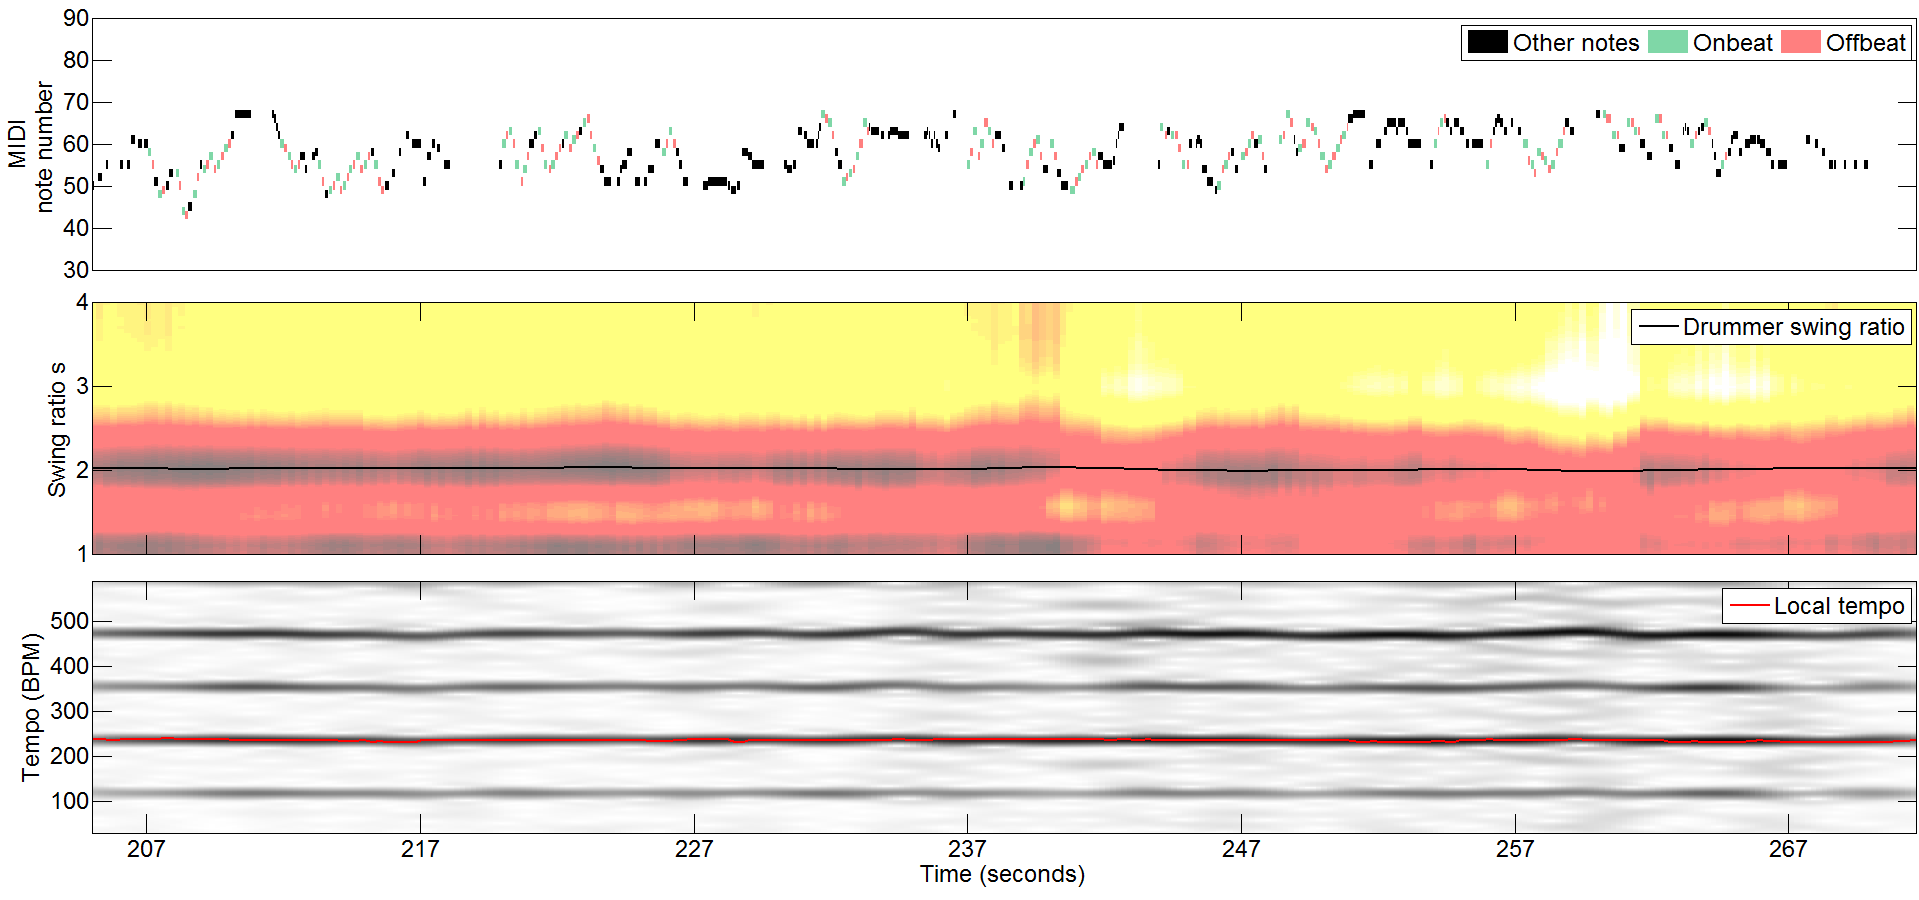This screenshot has height=900, width=1919.
Task: Click the "Time (seconds)" axis title
Action: click(1002, 874)
